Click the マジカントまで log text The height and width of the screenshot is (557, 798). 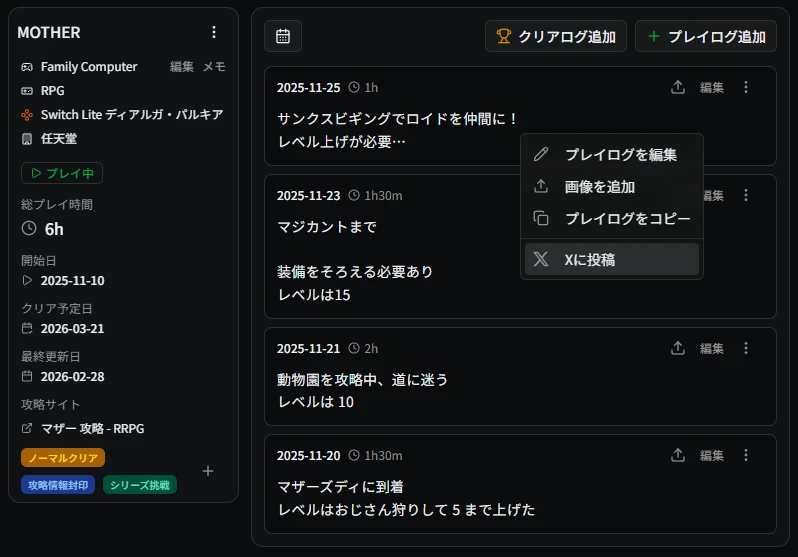pos(327,227)
